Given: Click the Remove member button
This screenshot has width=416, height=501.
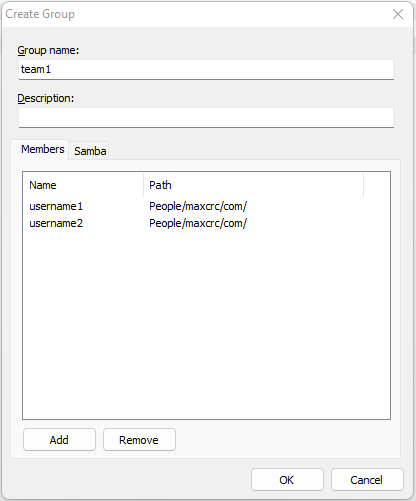Looking at the screenshot, I should coord(139,440).
